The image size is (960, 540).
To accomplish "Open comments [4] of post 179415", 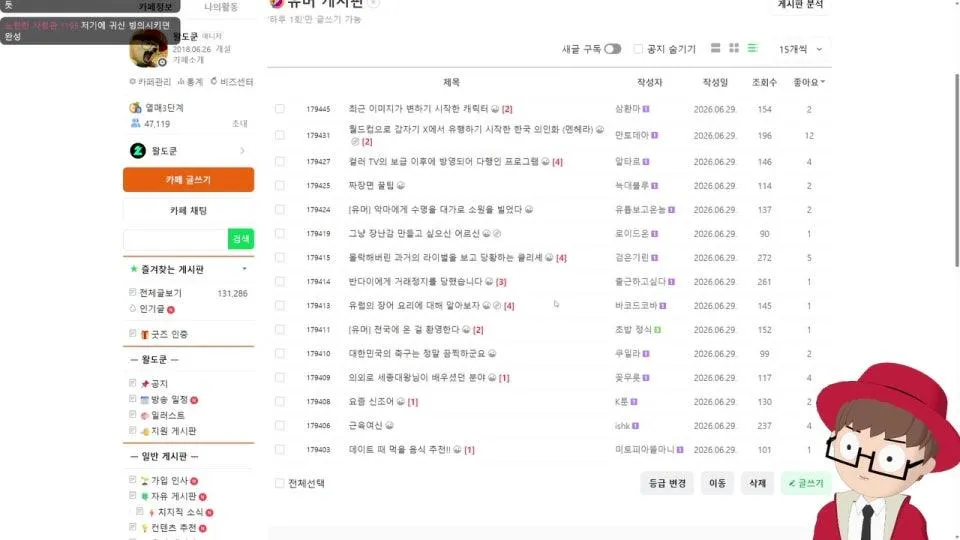I will [x=561, y=258].
